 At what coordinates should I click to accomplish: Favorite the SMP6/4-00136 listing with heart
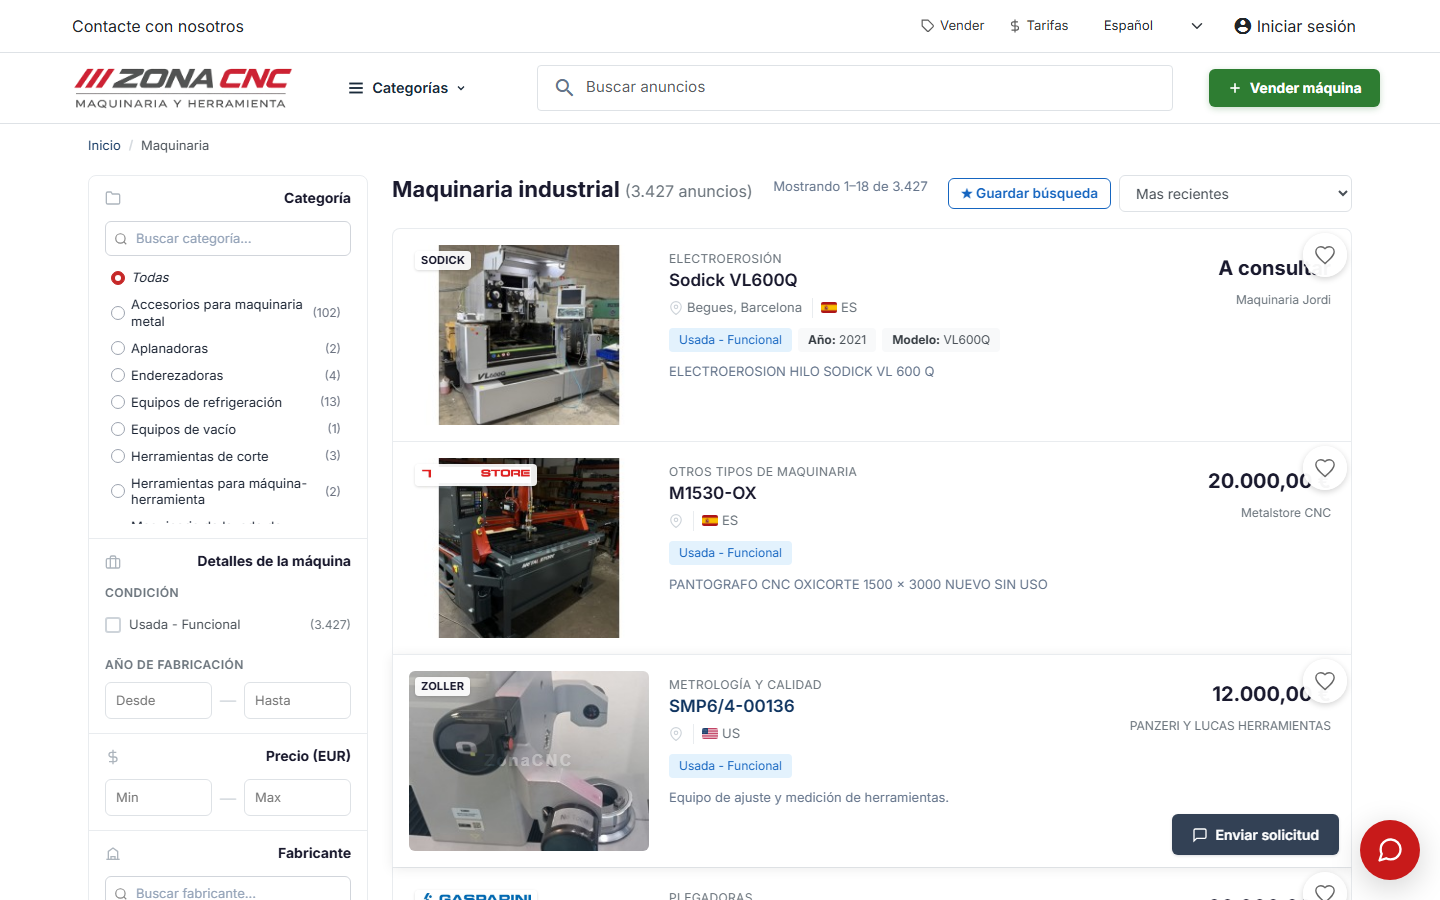(1325, 681)
